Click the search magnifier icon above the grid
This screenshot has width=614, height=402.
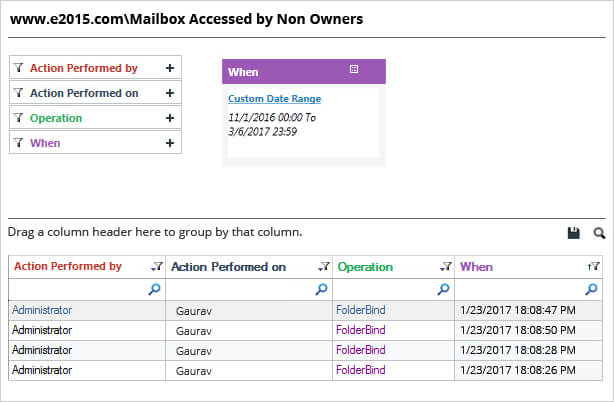(599, 233)
